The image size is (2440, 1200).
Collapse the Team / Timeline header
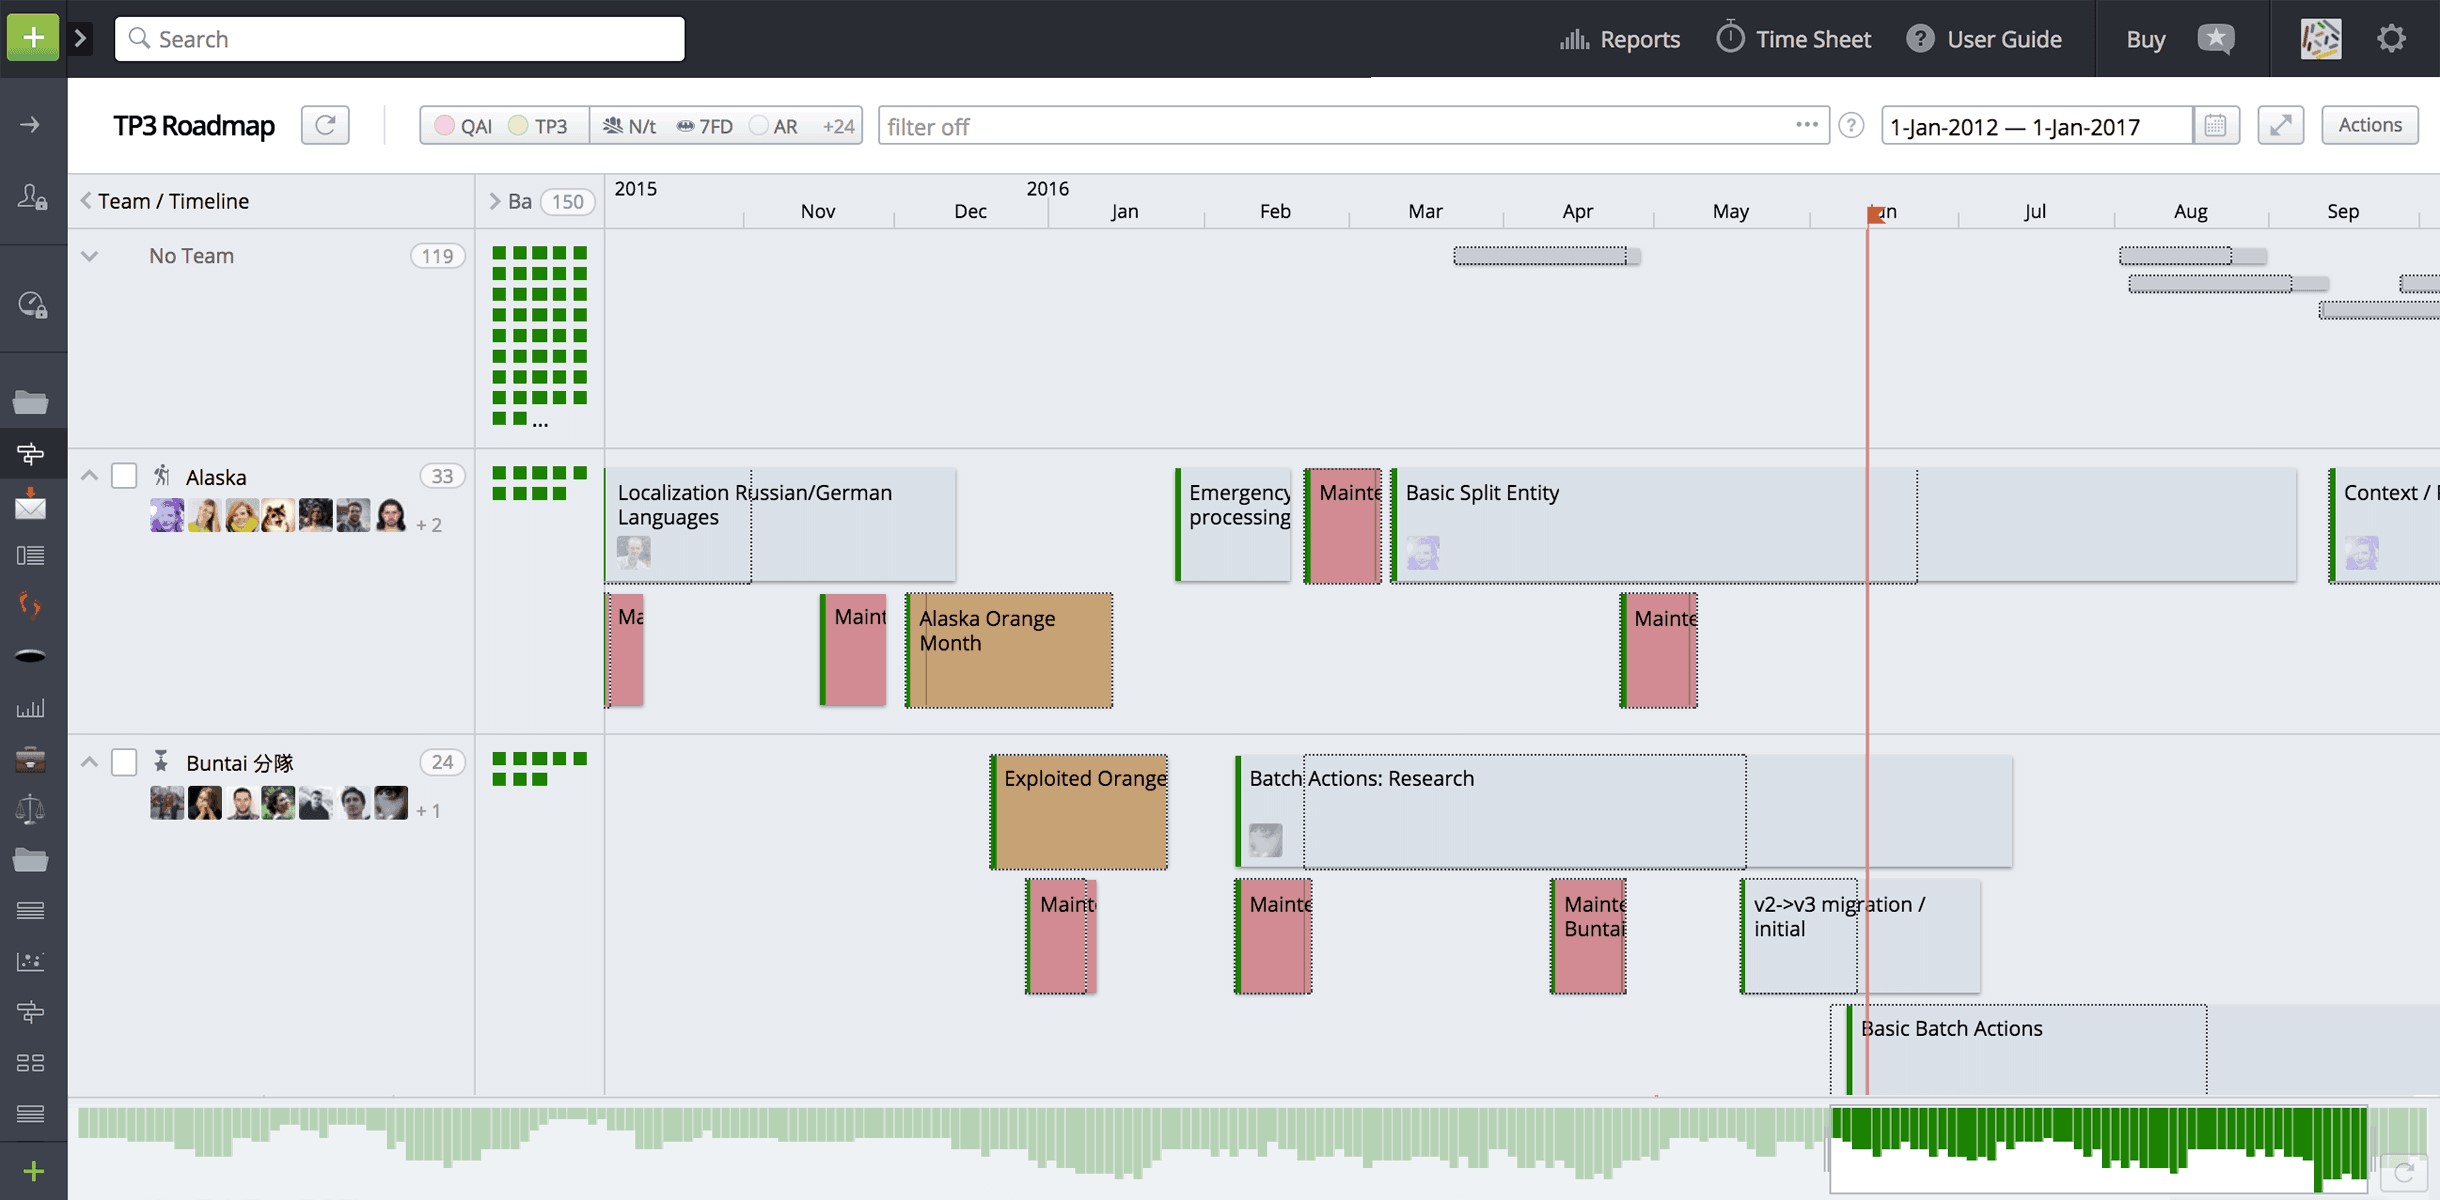pyautogui.click(x=86, y=200)
